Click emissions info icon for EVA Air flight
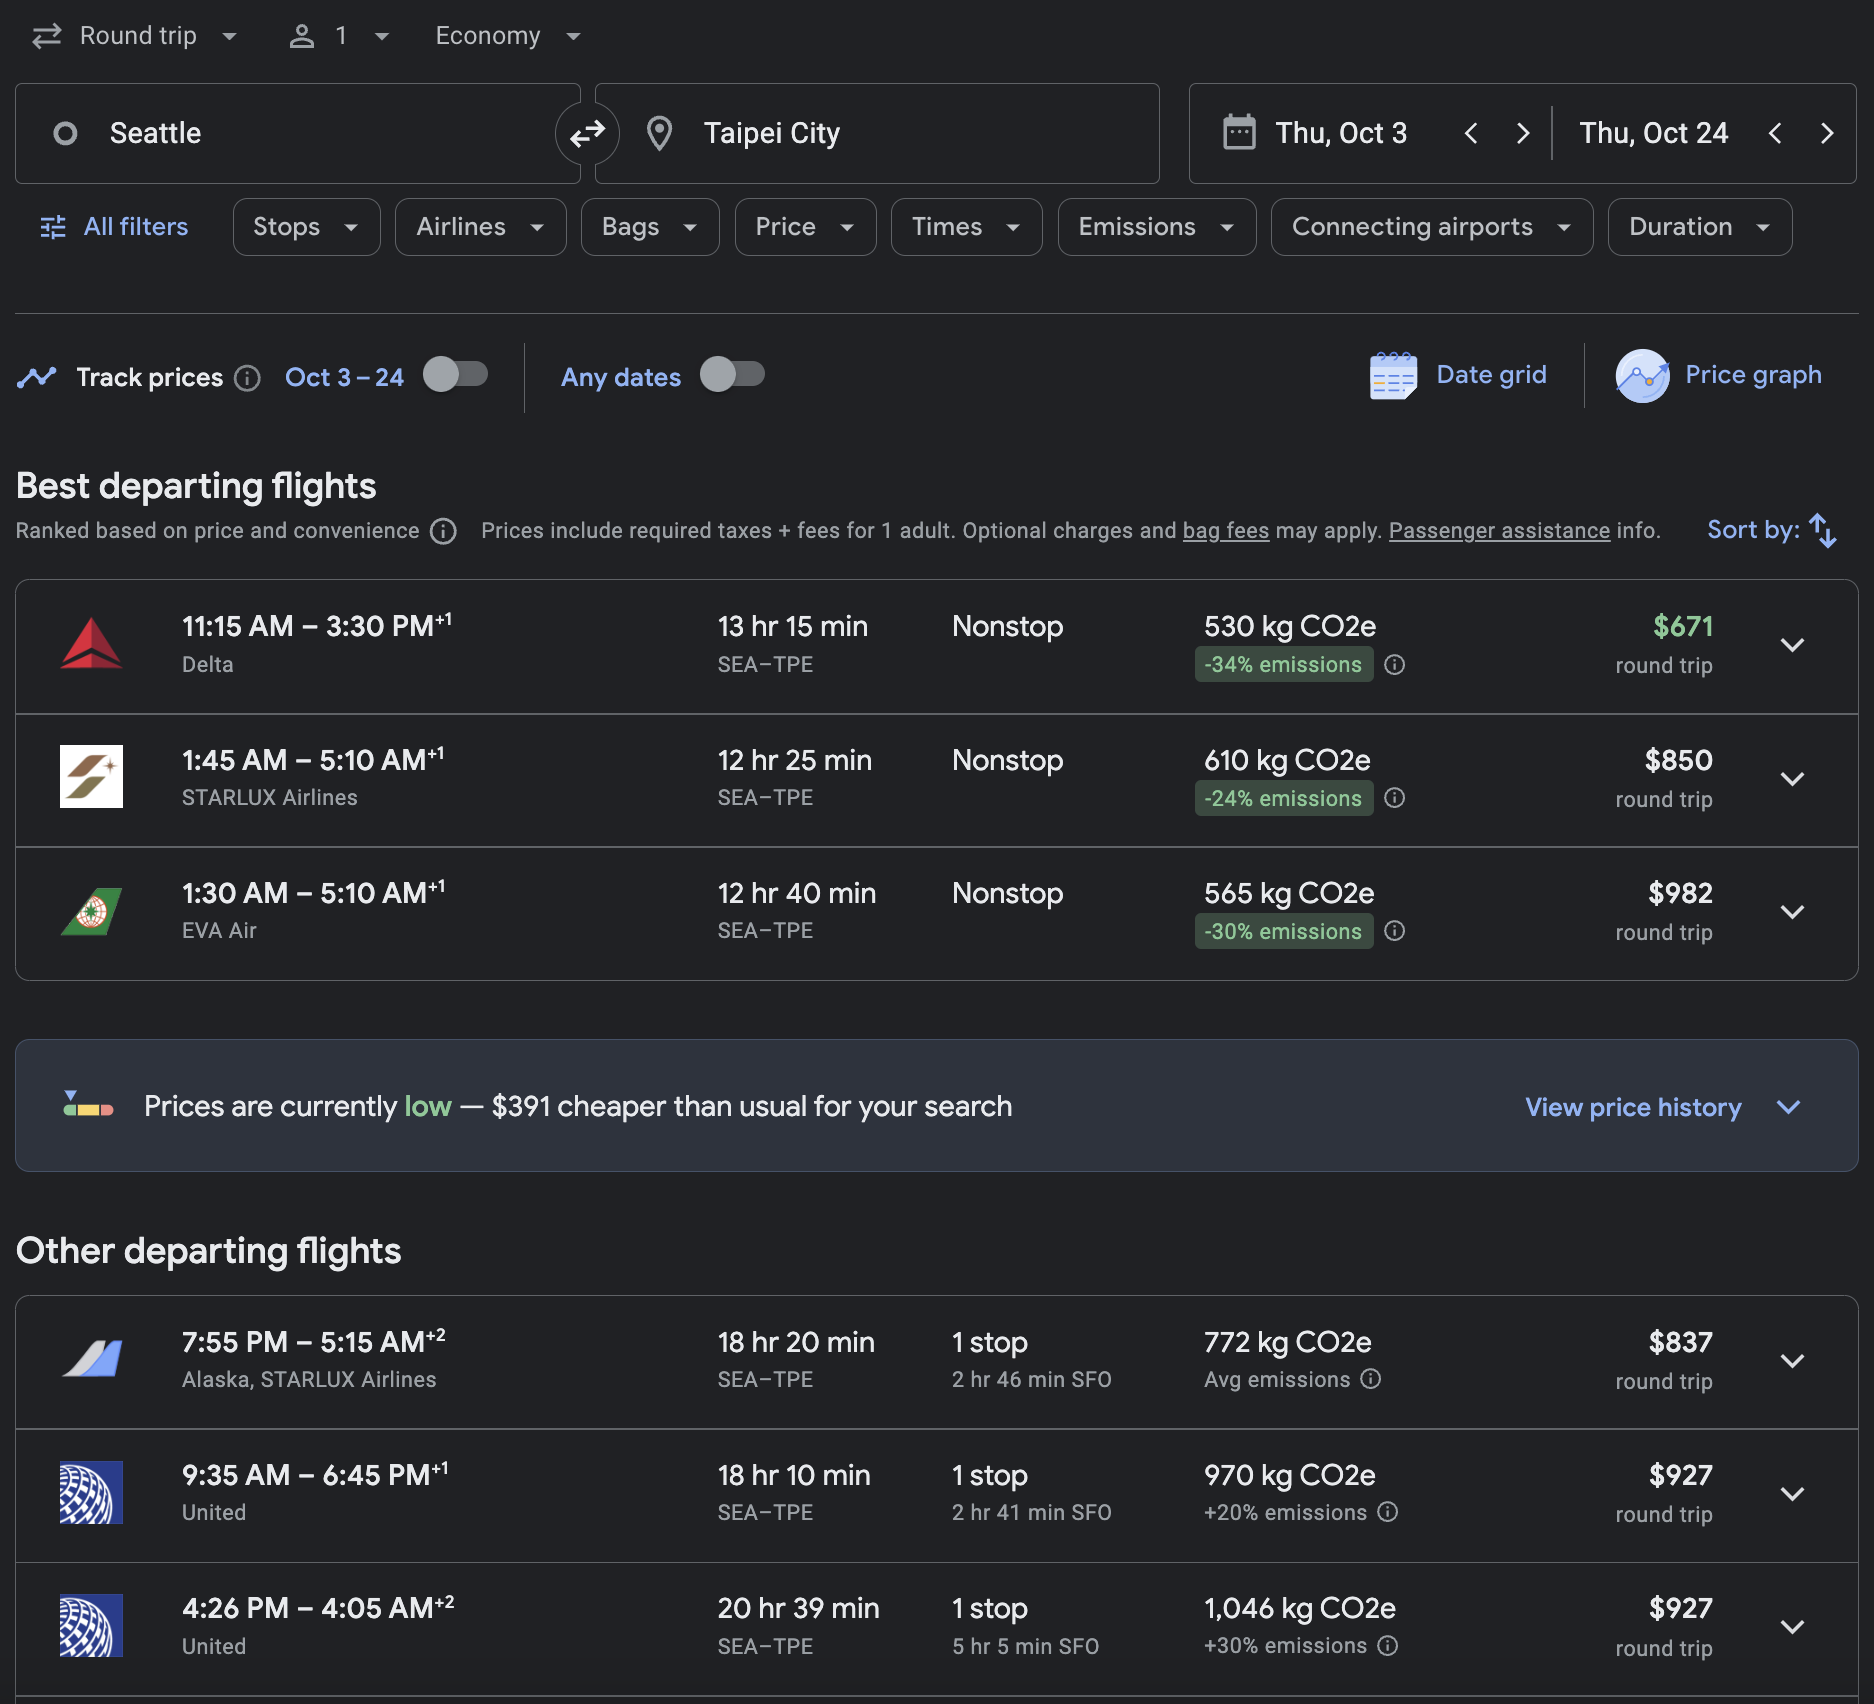This screenshot has width=1874, height=1704. click(x=1394, y=931)
